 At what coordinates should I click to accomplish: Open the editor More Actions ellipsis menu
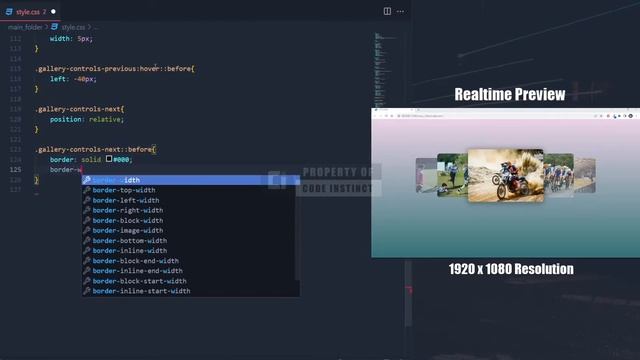[400, 11]
